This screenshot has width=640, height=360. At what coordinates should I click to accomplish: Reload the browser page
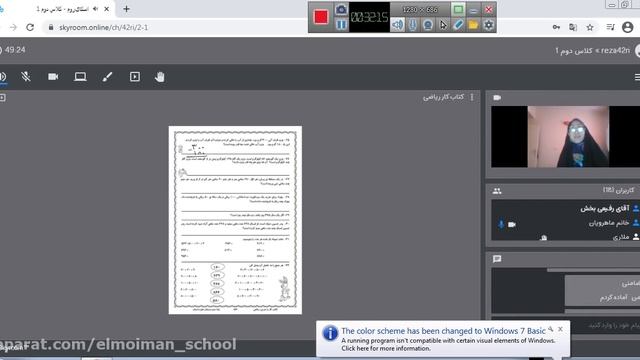coord(30,27)
